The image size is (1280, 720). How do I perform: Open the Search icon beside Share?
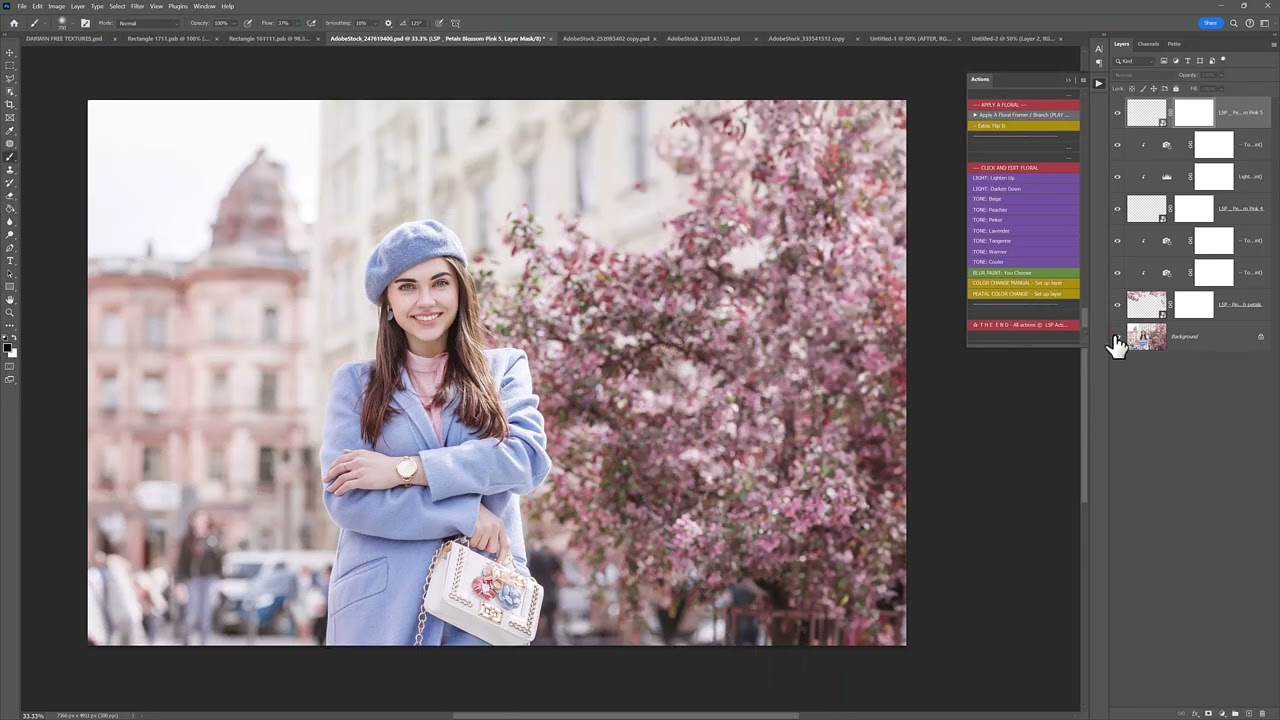1234,23
